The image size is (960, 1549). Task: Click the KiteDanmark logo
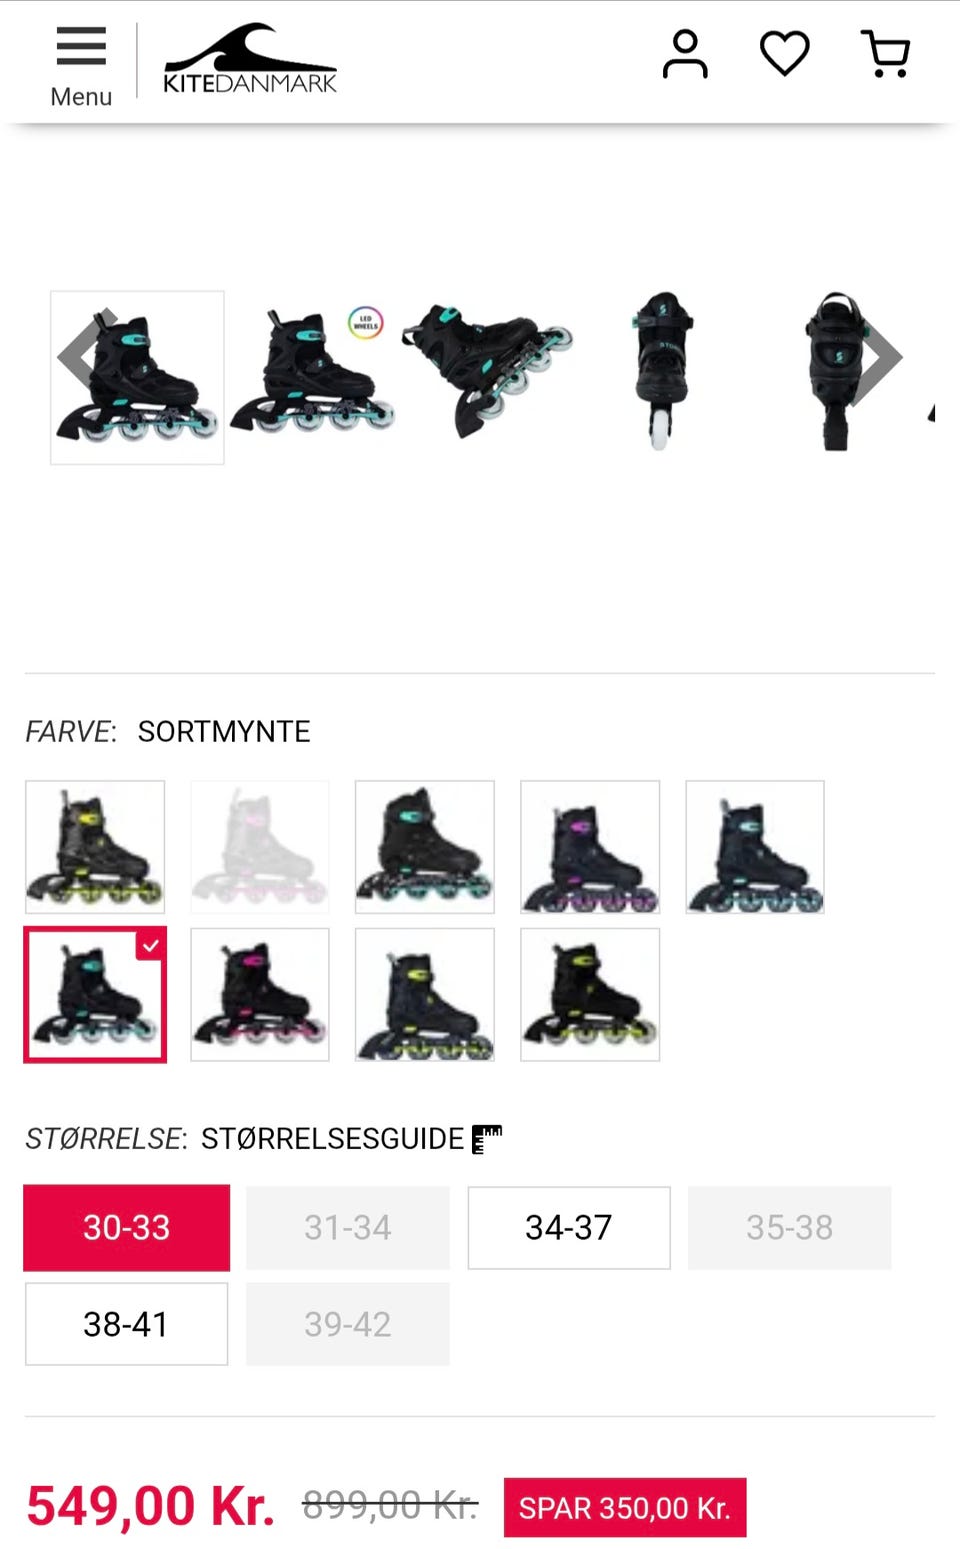tap(250, 59)
